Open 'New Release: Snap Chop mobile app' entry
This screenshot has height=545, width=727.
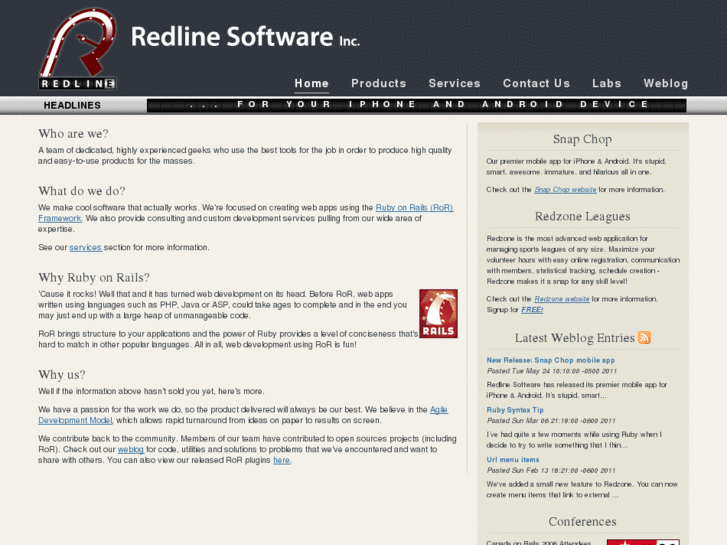pyautogui.click(x=550, y=360)
